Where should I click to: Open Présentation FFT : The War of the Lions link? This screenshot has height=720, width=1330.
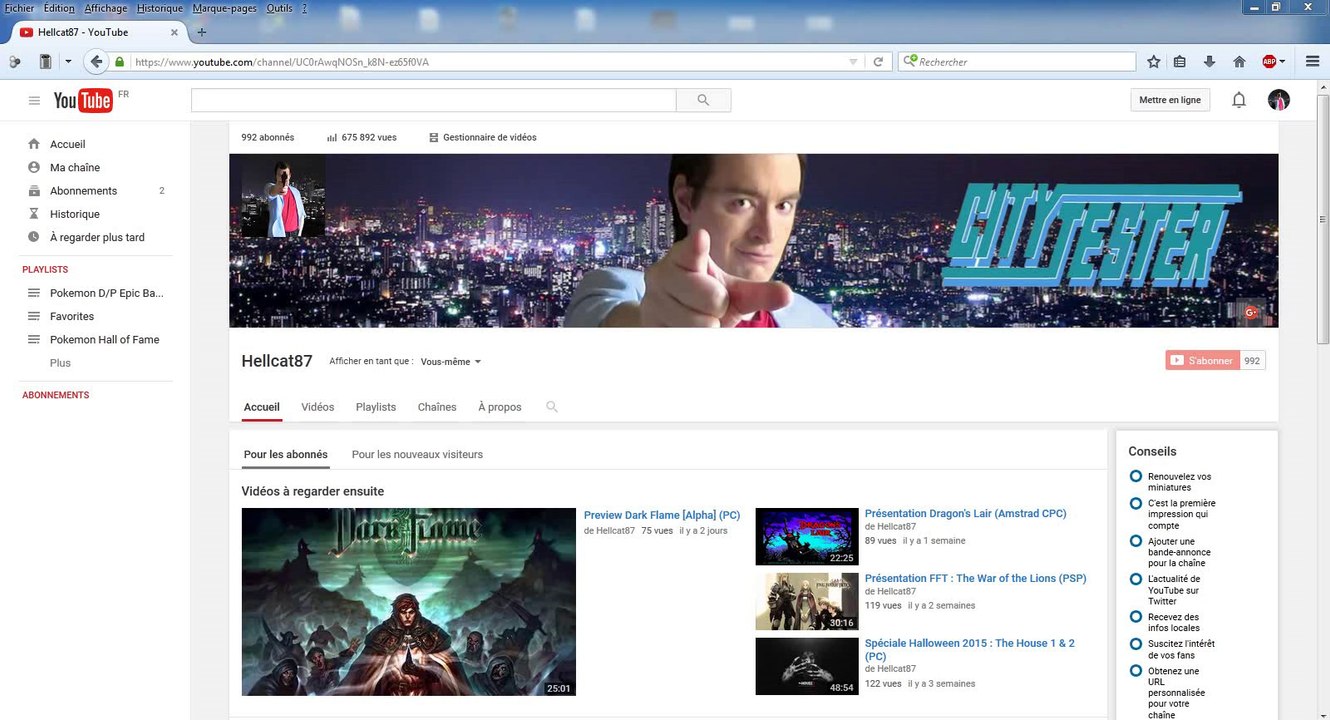pos(975,578)
